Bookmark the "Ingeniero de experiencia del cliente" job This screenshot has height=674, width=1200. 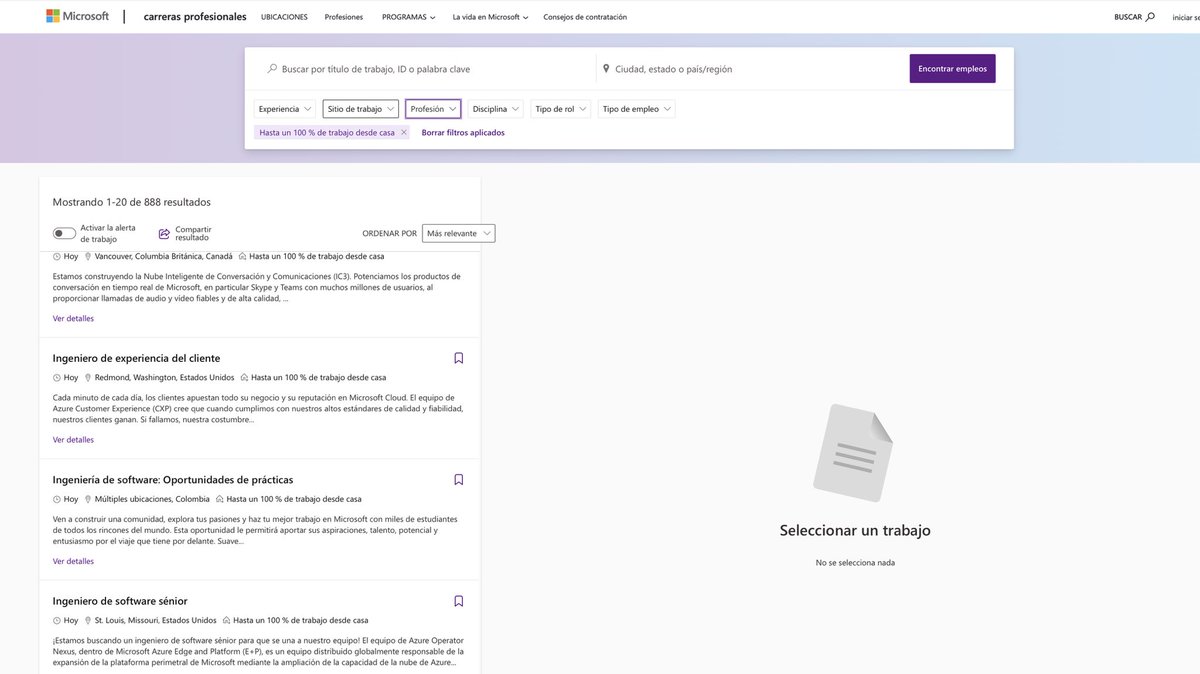(458, 357)
